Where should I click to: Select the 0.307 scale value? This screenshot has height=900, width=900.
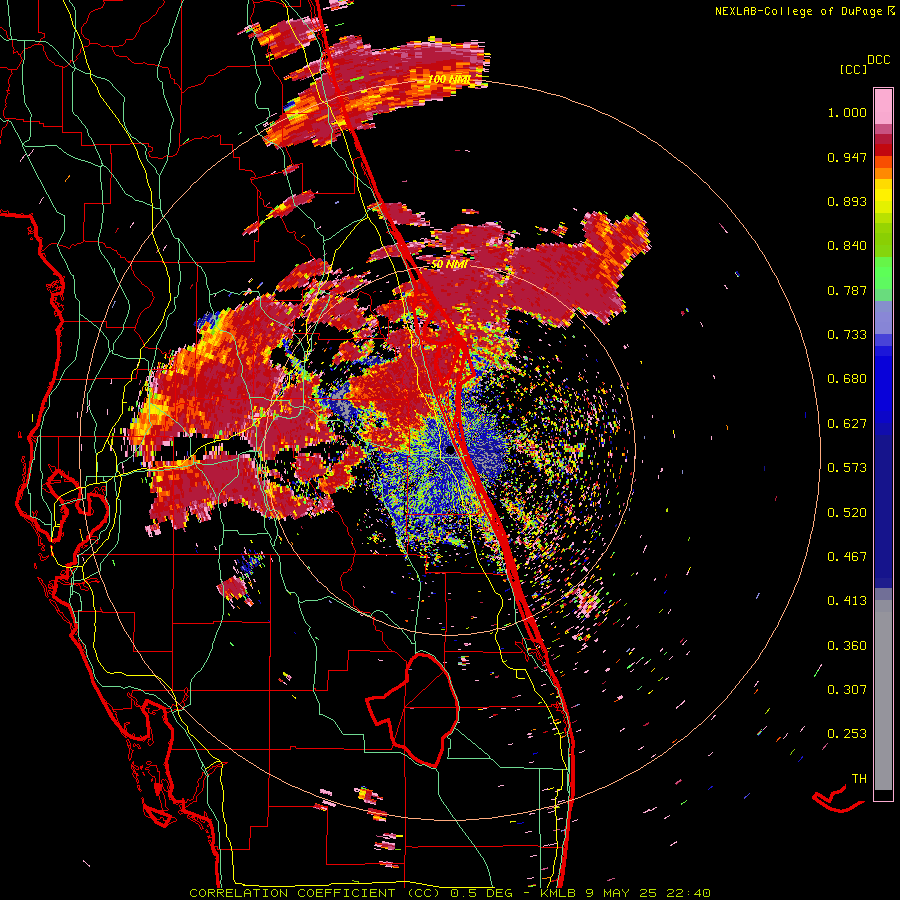point(847,690)
